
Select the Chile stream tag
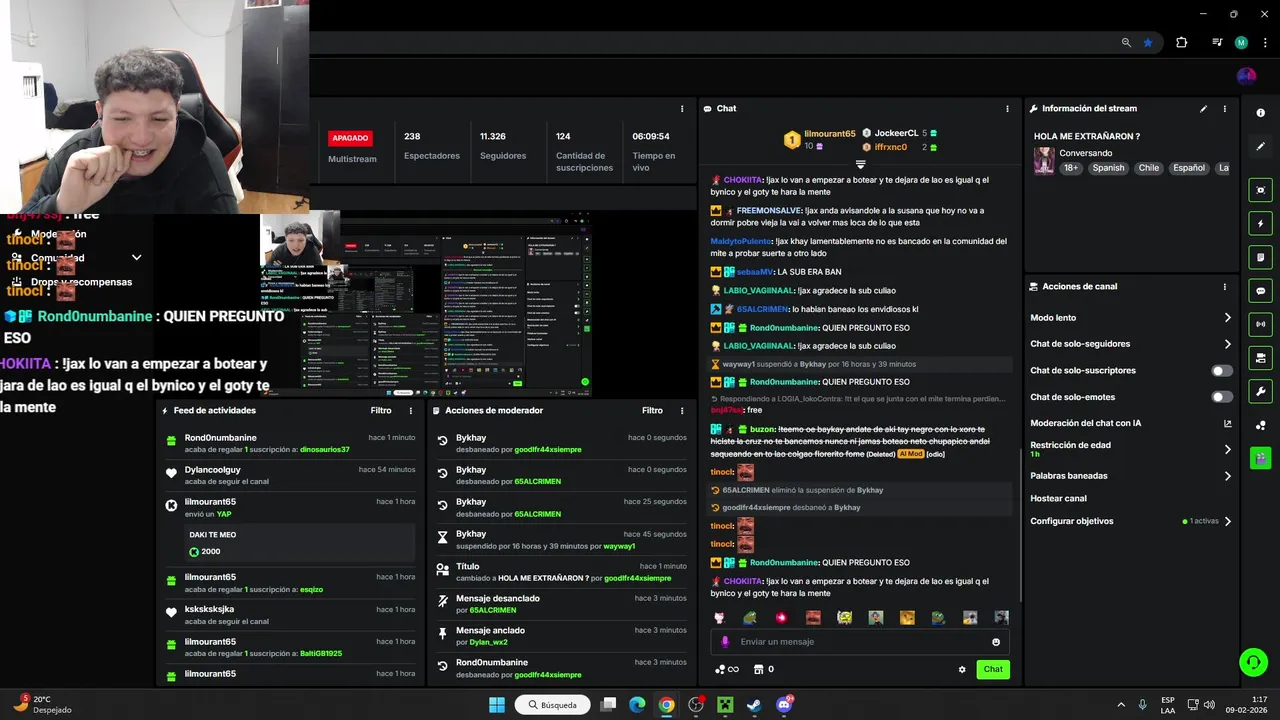[x=1149, y=168]
